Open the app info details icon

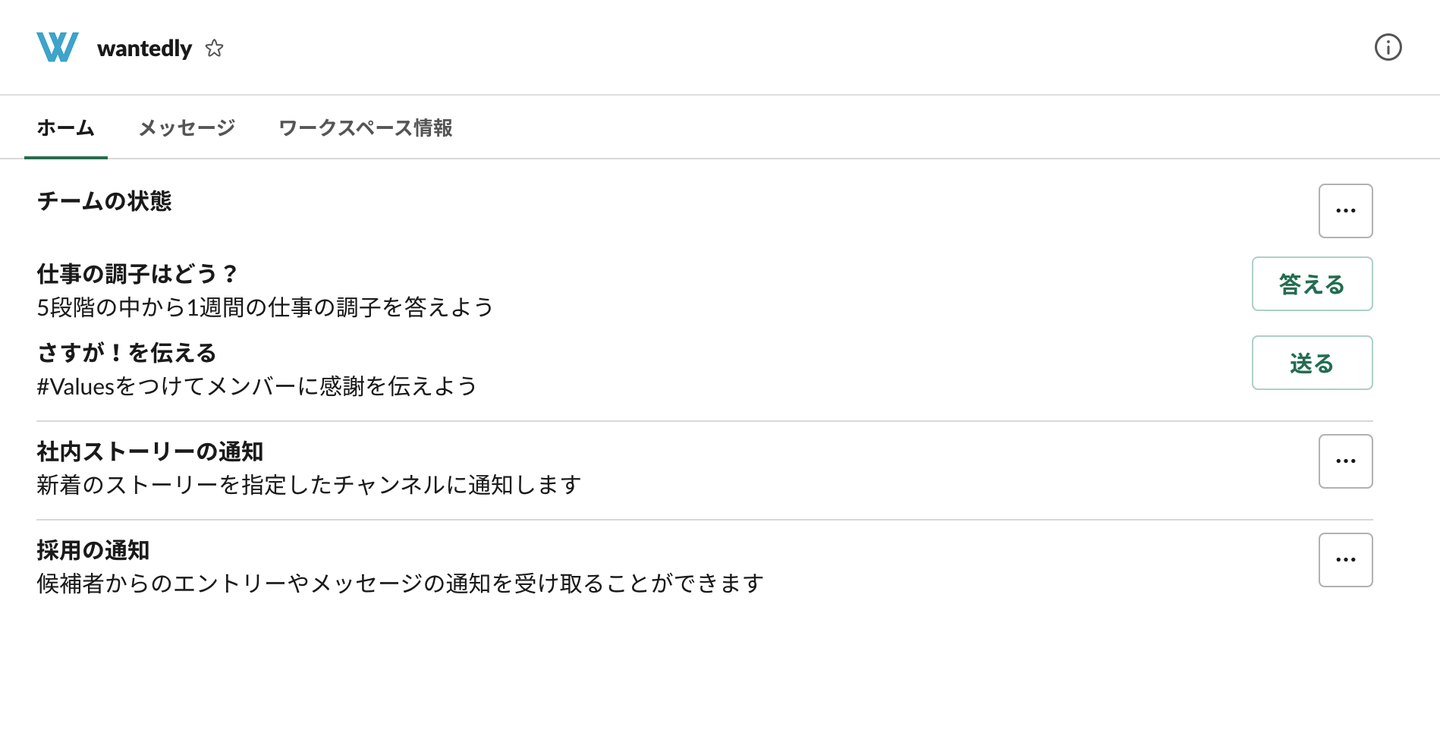click(1388, 47)
